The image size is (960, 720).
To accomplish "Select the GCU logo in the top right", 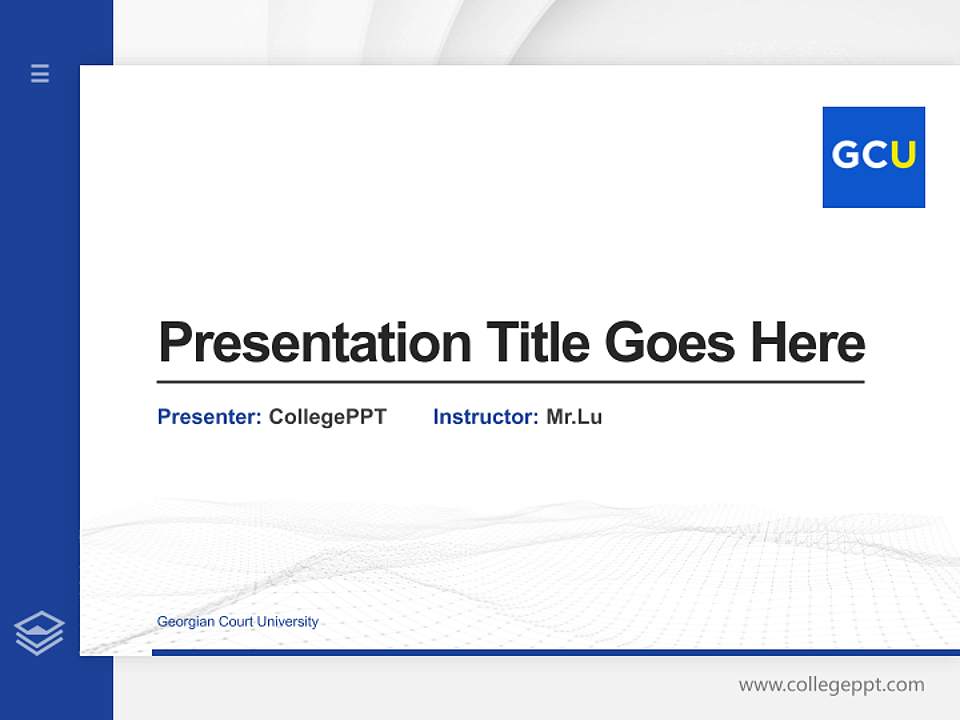I will 873,156.
